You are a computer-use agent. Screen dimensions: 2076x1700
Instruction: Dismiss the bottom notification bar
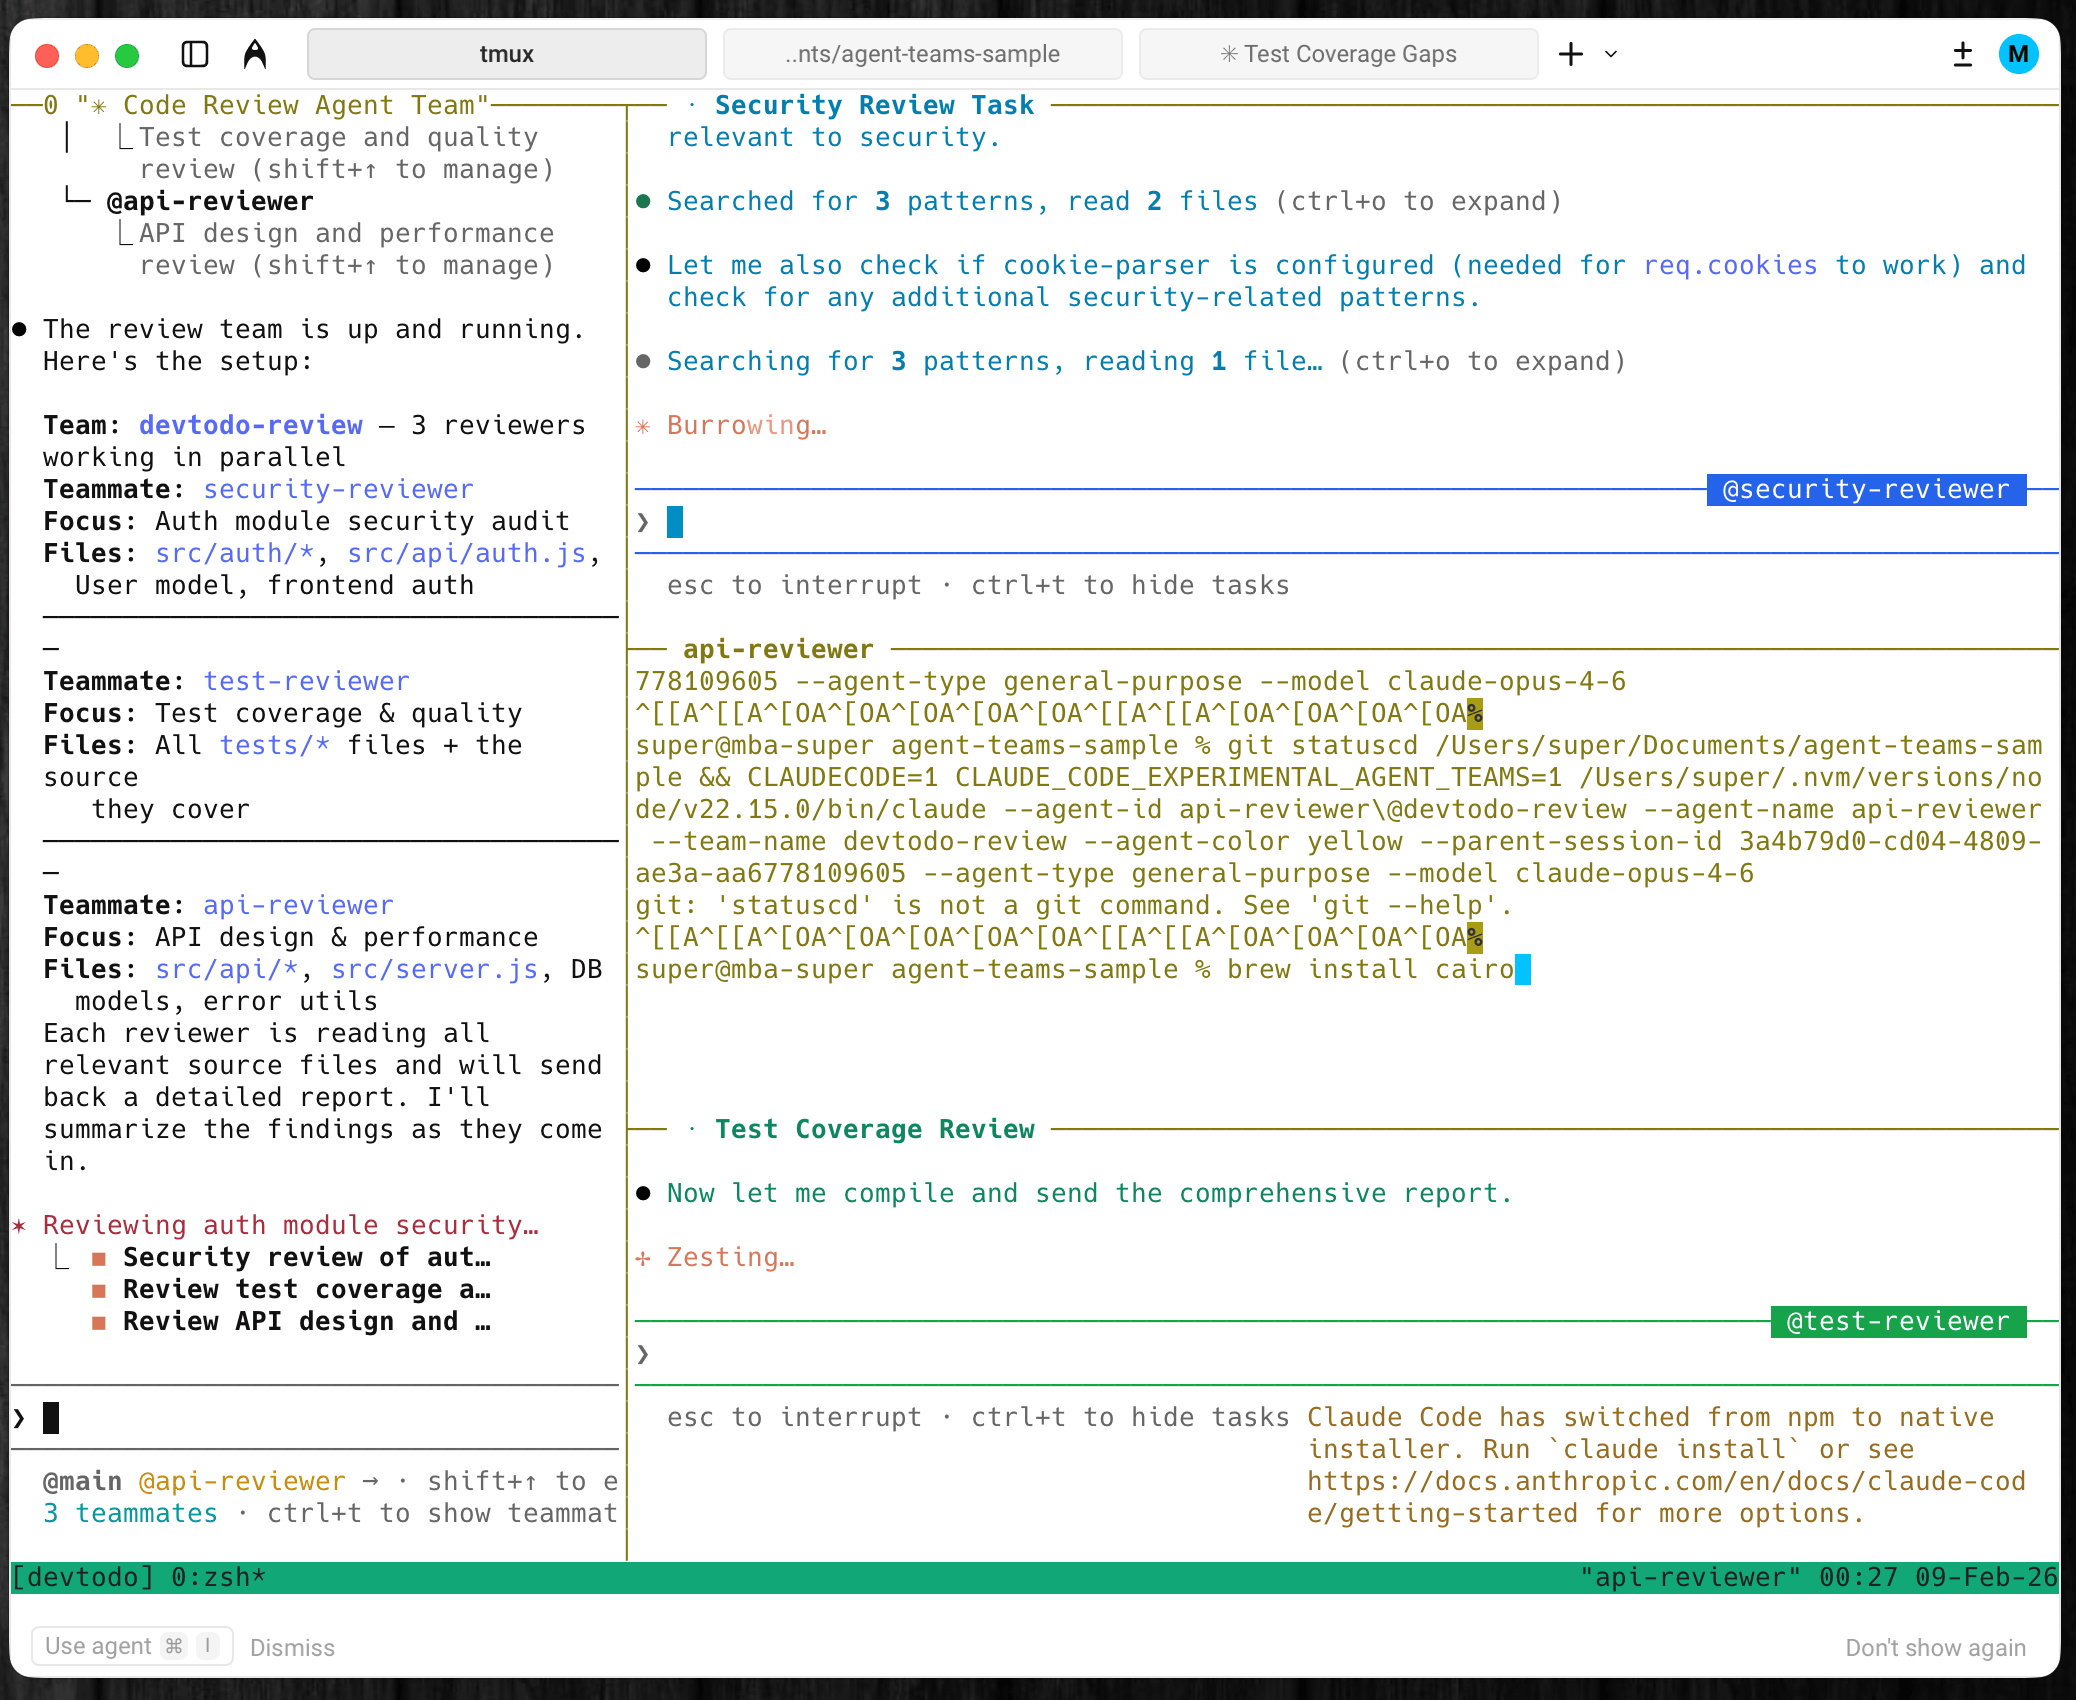pos(292,1647)
